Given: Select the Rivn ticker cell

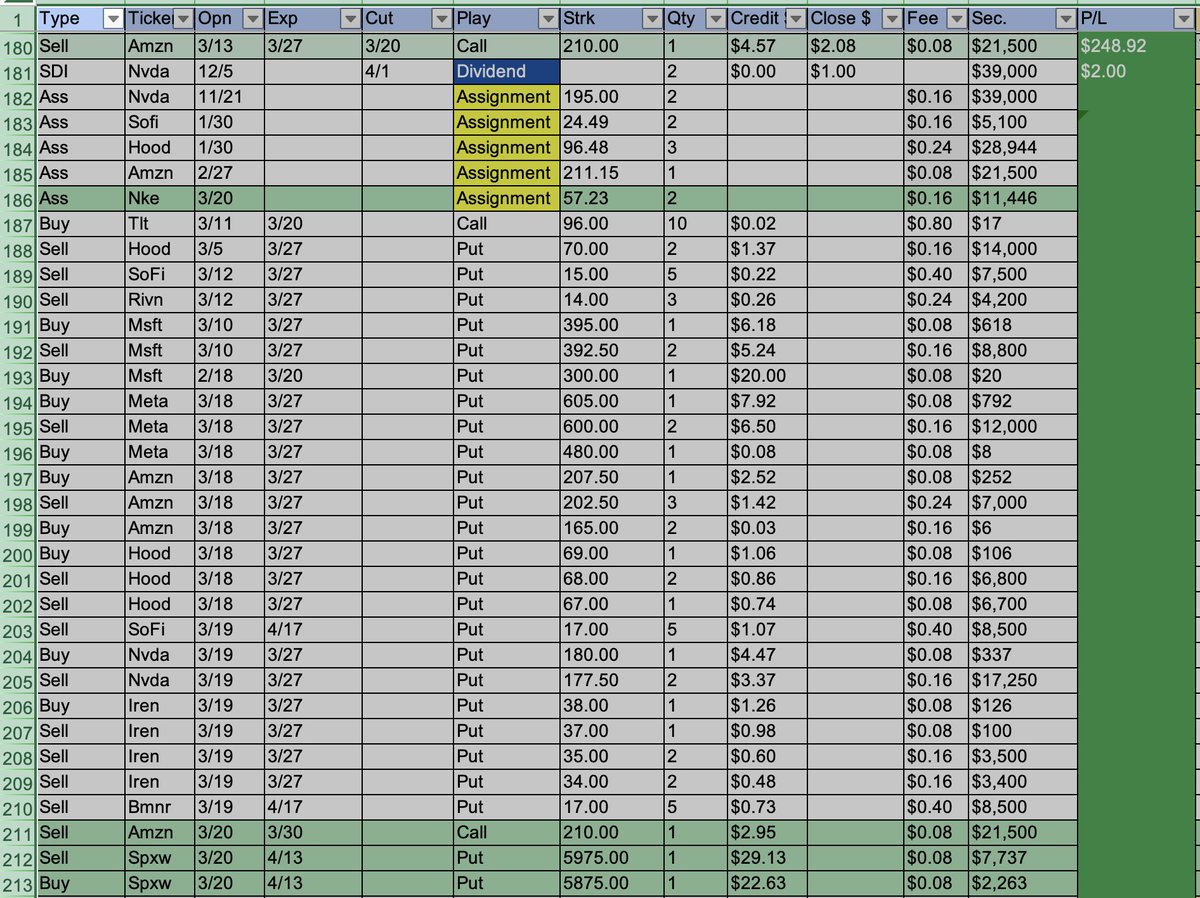Looking at the screenshot, I should (160, 300).
